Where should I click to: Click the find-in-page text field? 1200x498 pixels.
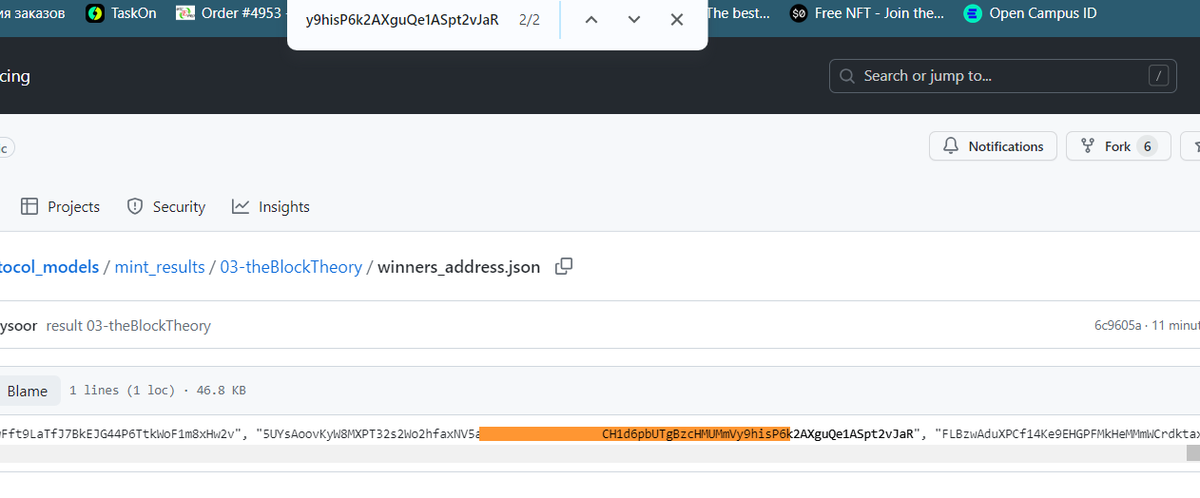click(402, 20)
